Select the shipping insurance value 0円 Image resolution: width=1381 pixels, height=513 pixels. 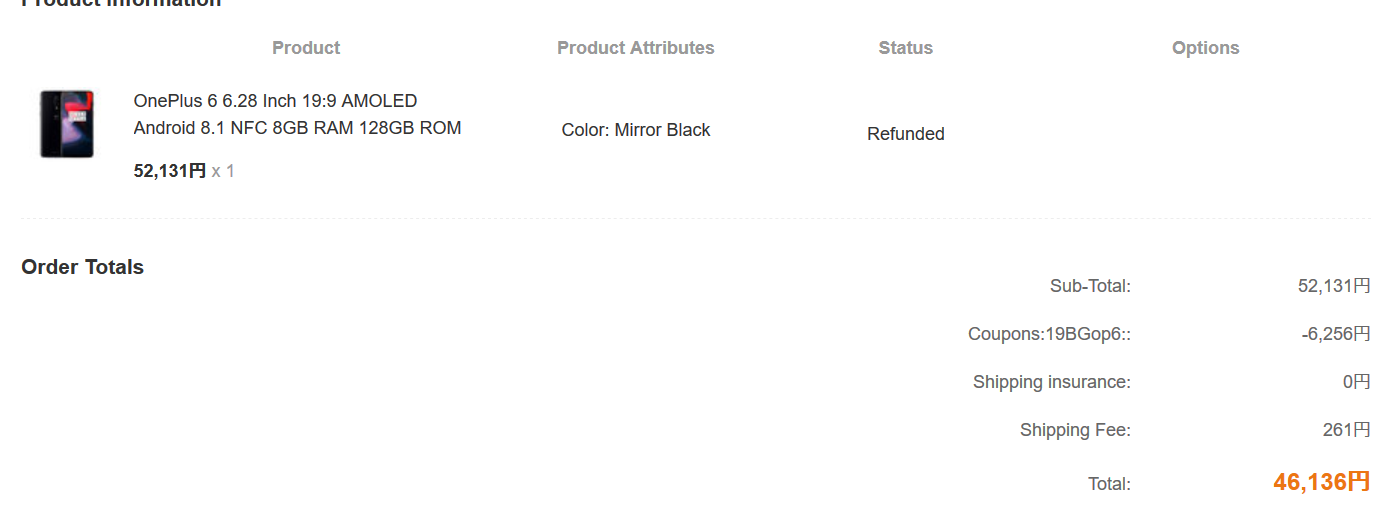(1357, 382)
